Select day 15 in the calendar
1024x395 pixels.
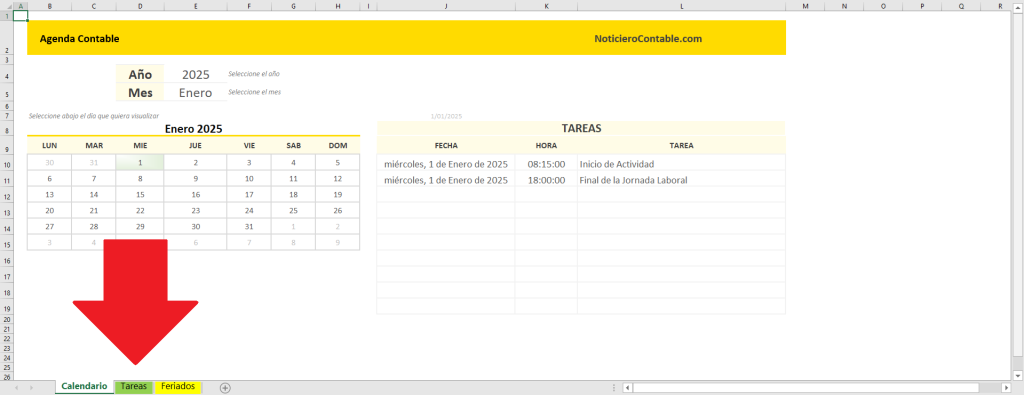140,195
